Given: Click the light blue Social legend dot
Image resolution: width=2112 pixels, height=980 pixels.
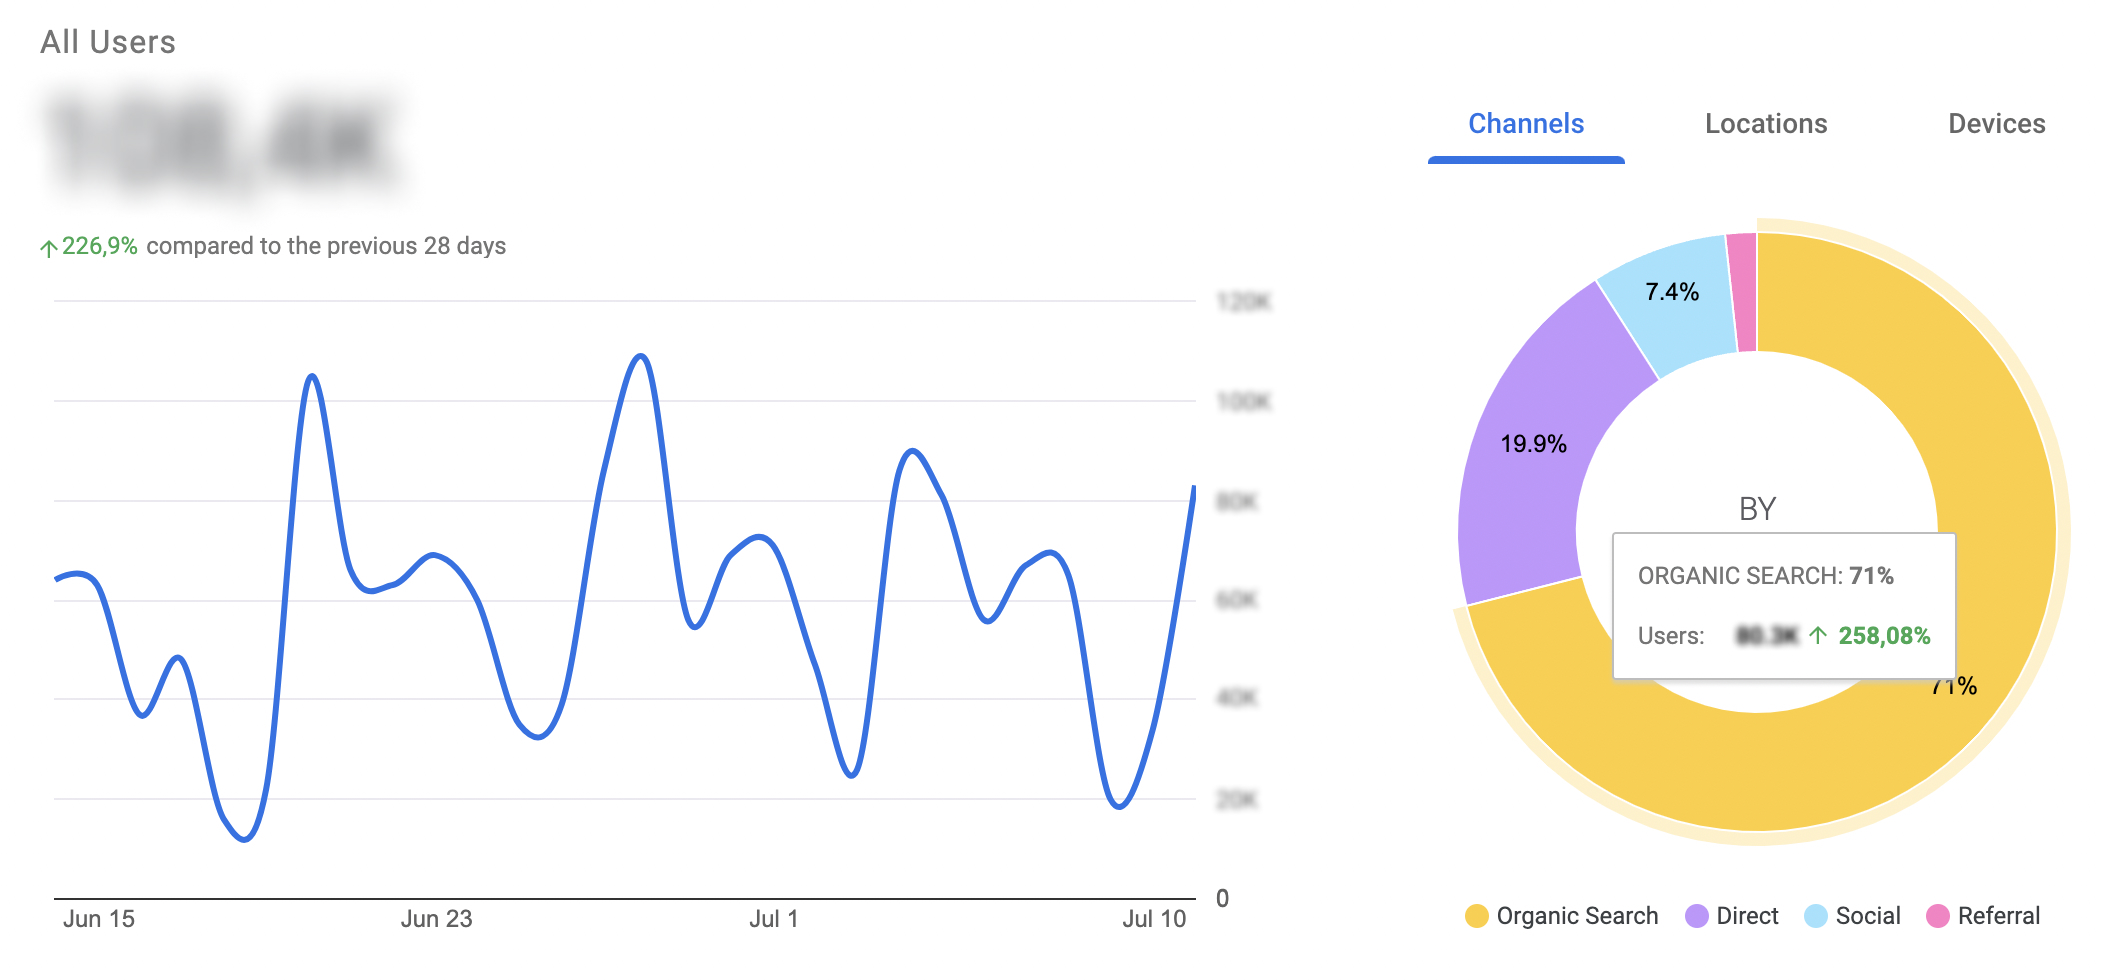Looking at the screenshot, I should [x=1815, y=916].
